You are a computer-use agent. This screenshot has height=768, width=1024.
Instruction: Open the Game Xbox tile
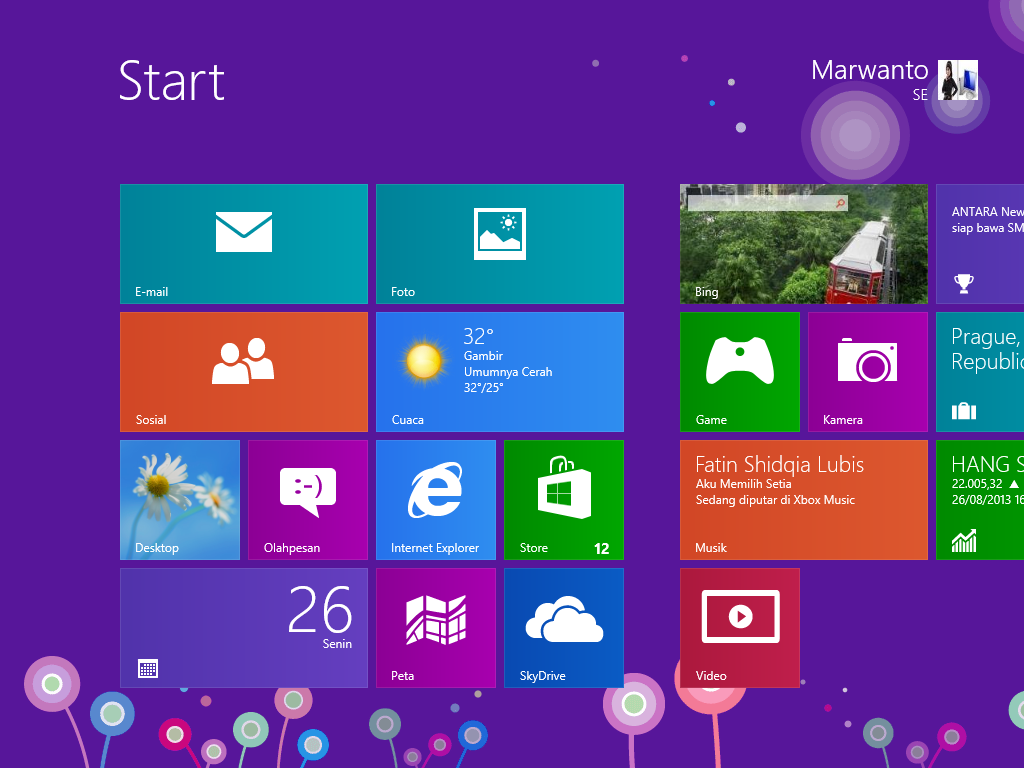coord(739,372)
